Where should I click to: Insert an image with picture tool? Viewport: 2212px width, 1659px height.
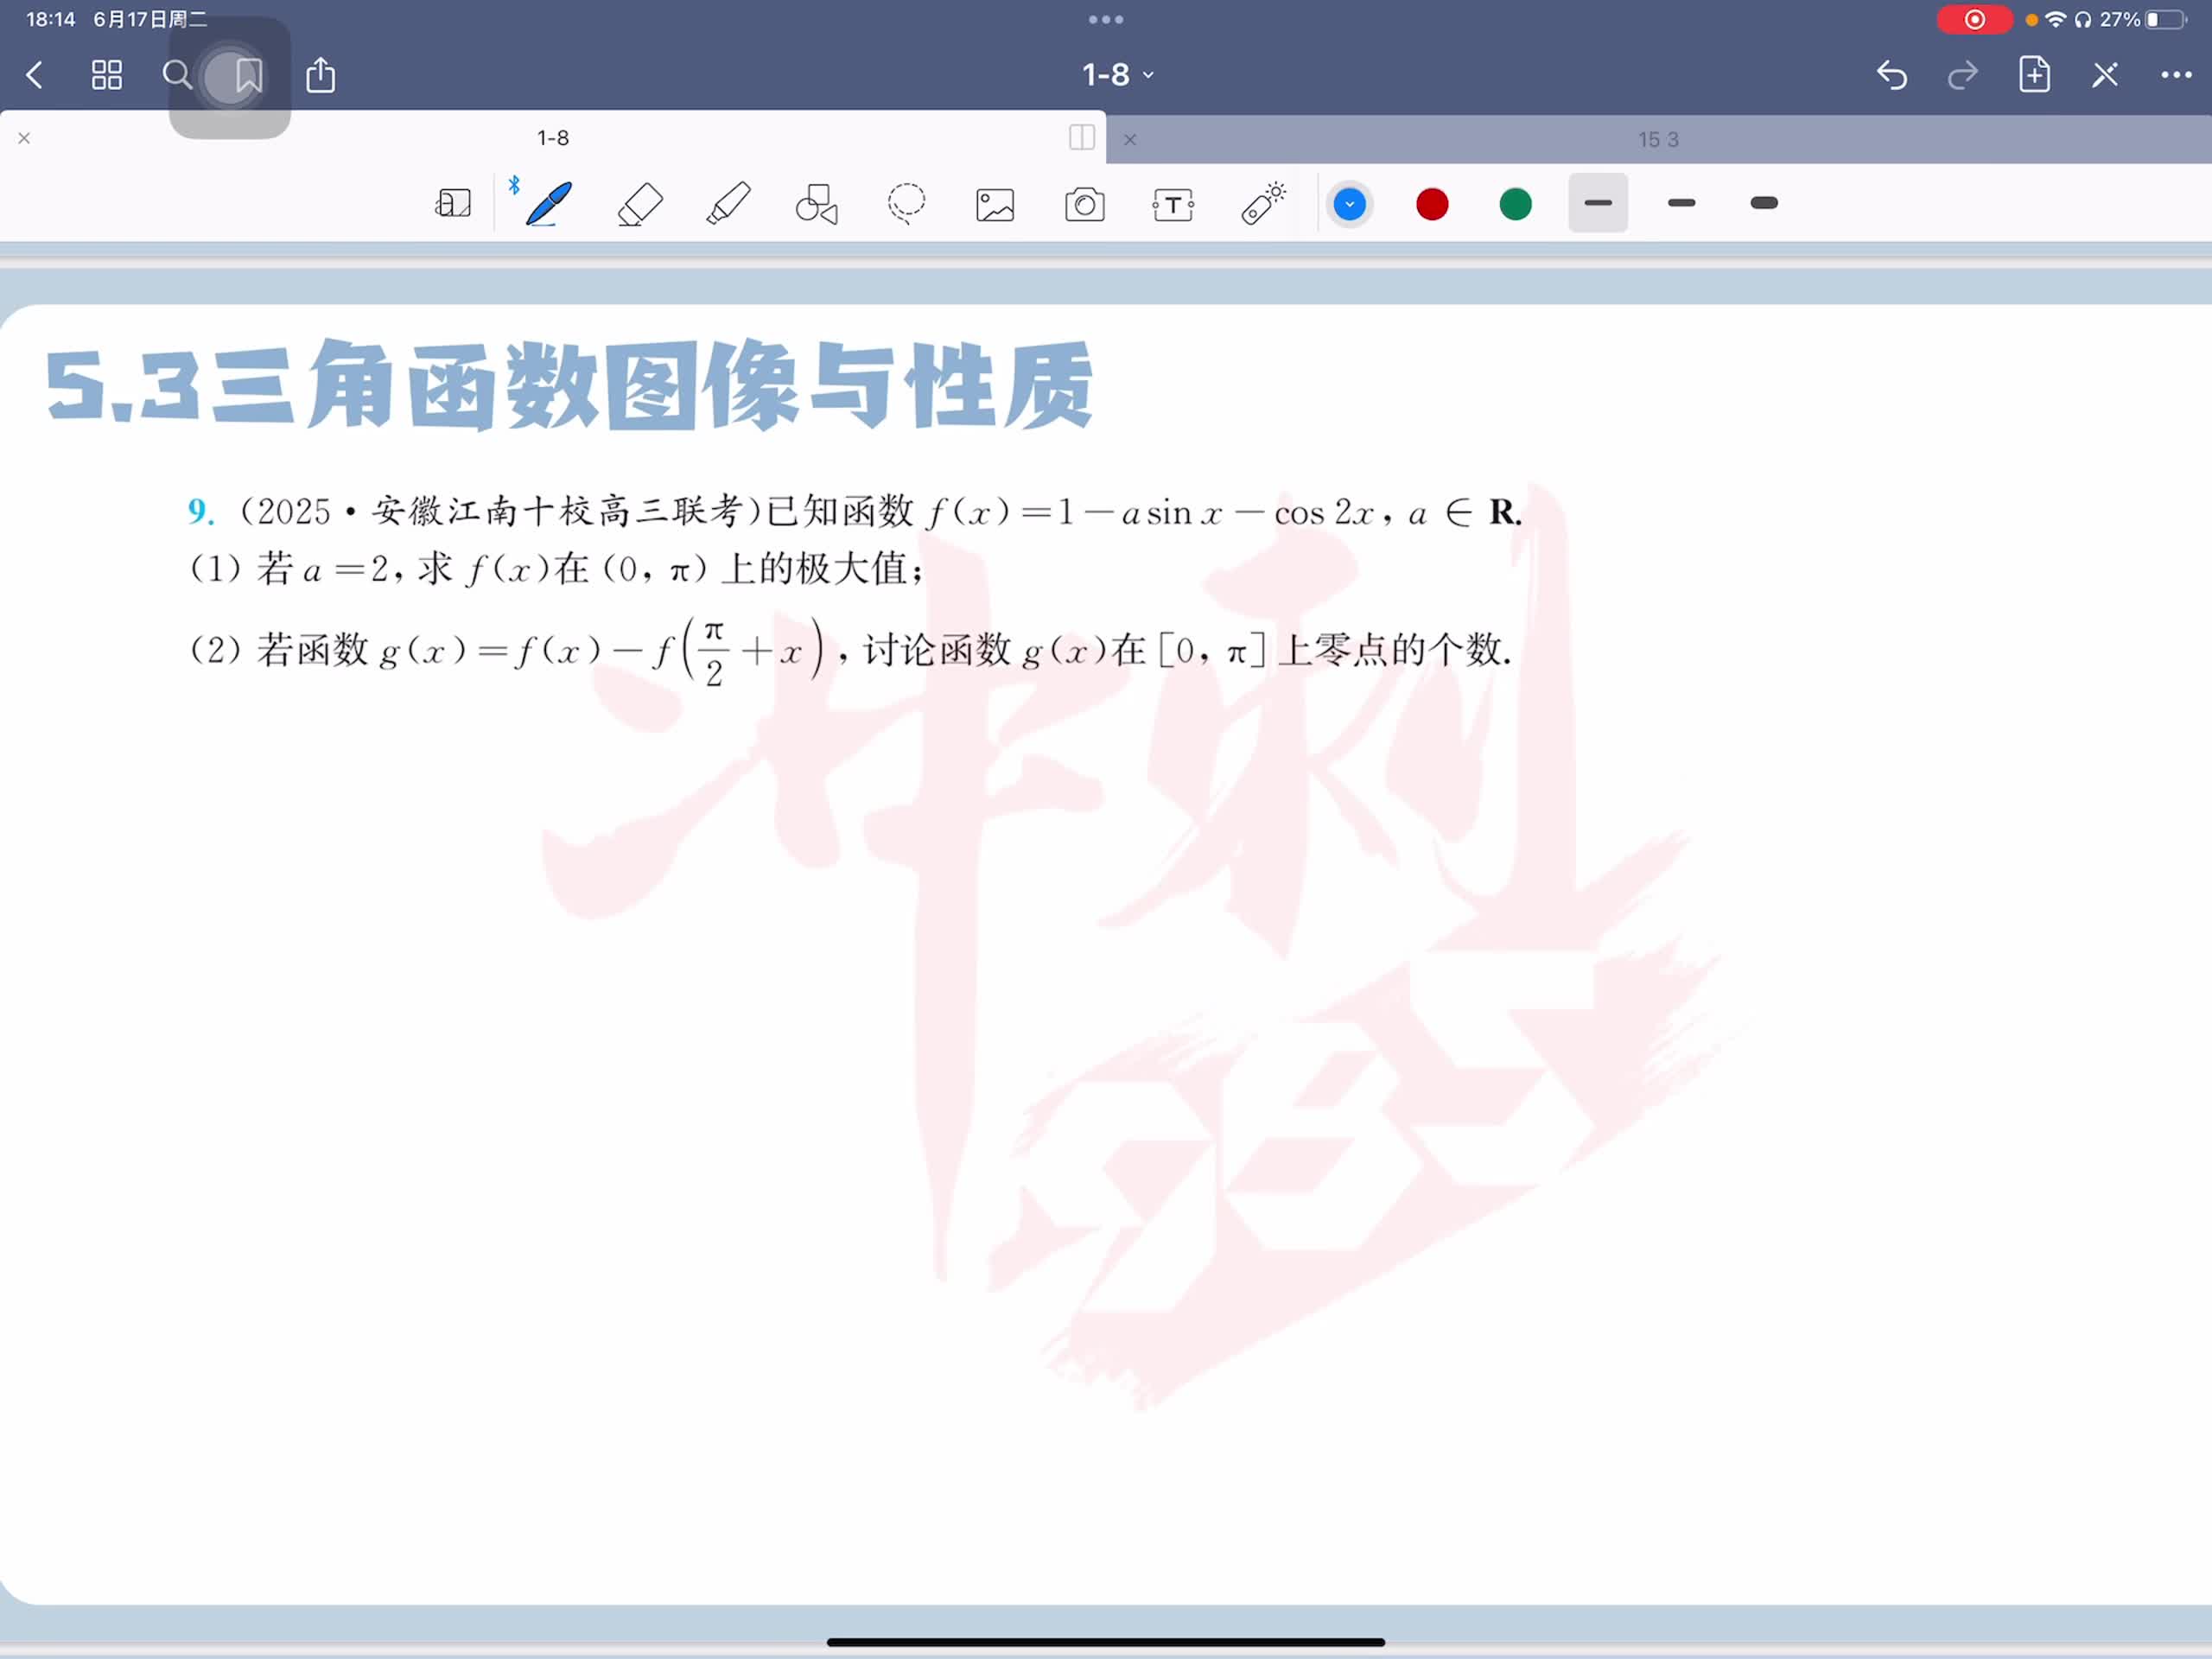pos(995,205)
